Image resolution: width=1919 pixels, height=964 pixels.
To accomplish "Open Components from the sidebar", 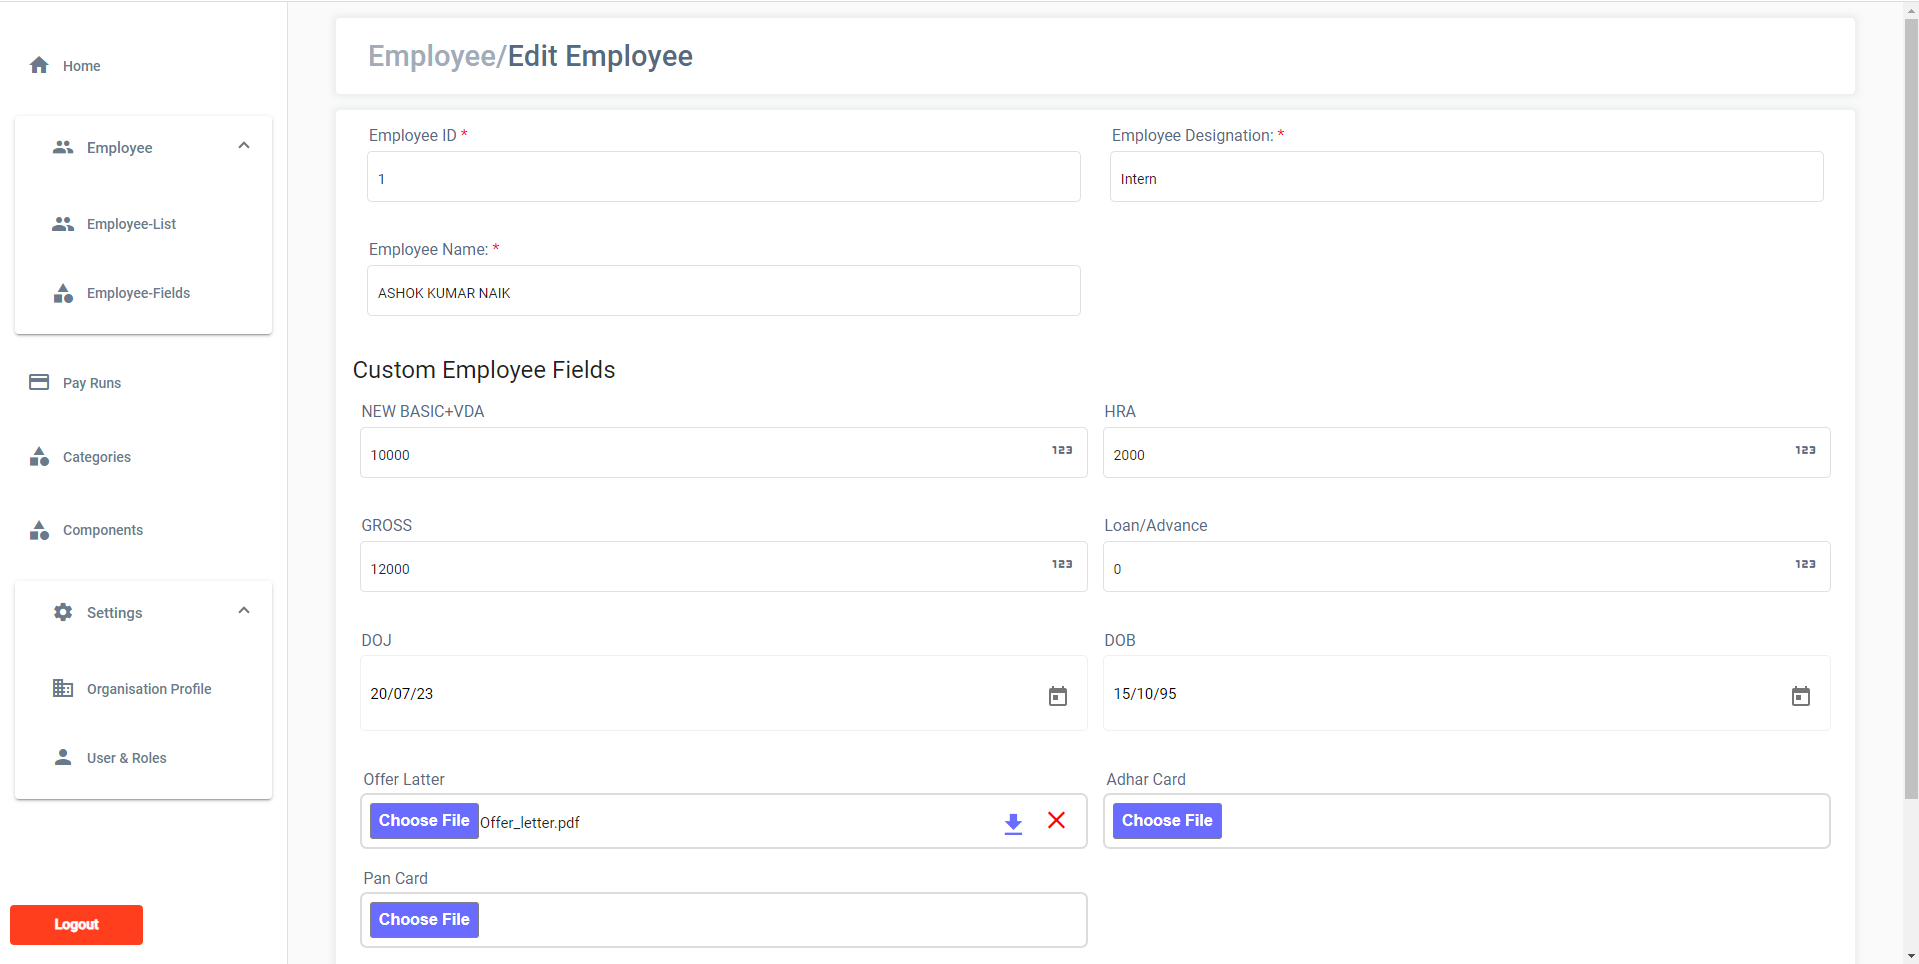I will (x=102, y=530).
